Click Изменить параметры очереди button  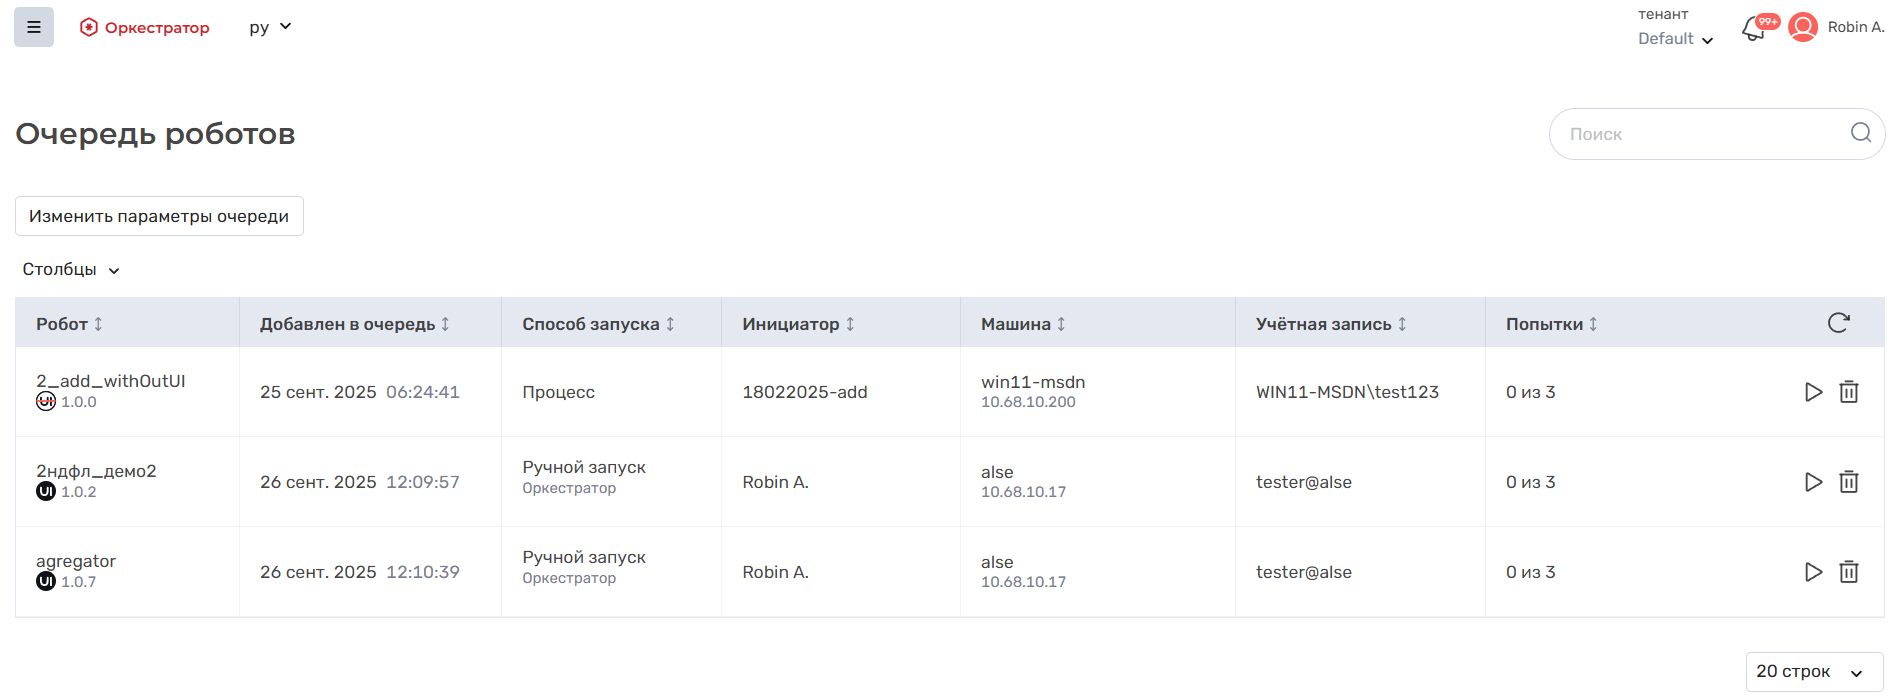point(159,216)
